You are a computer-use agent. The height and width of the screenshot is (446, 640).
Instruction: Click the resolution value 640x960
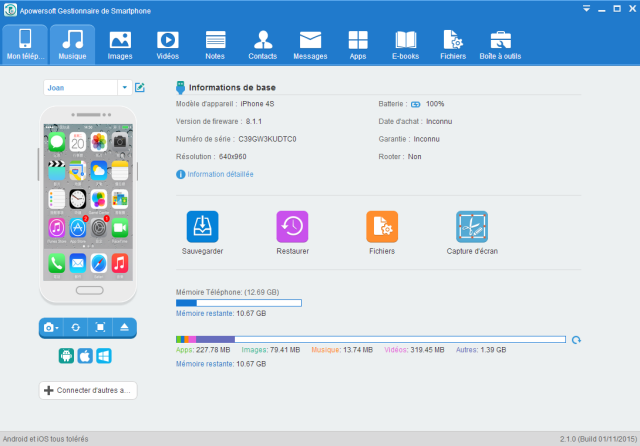(233, 157)
